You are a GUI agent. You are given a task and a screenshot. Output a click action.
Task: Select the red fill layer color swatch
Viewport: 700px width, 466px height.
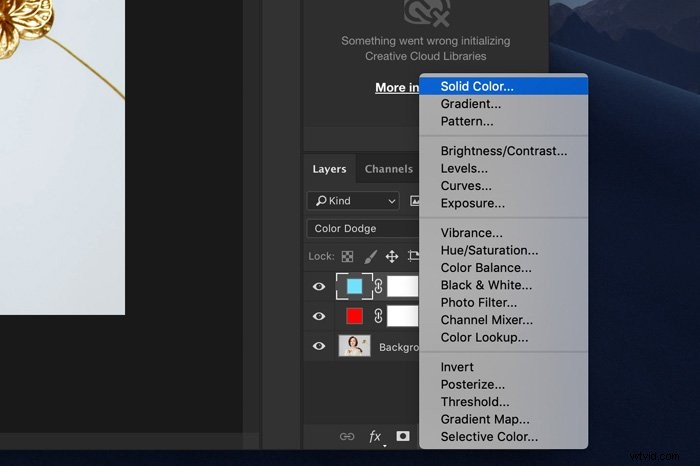click(354, 316)
